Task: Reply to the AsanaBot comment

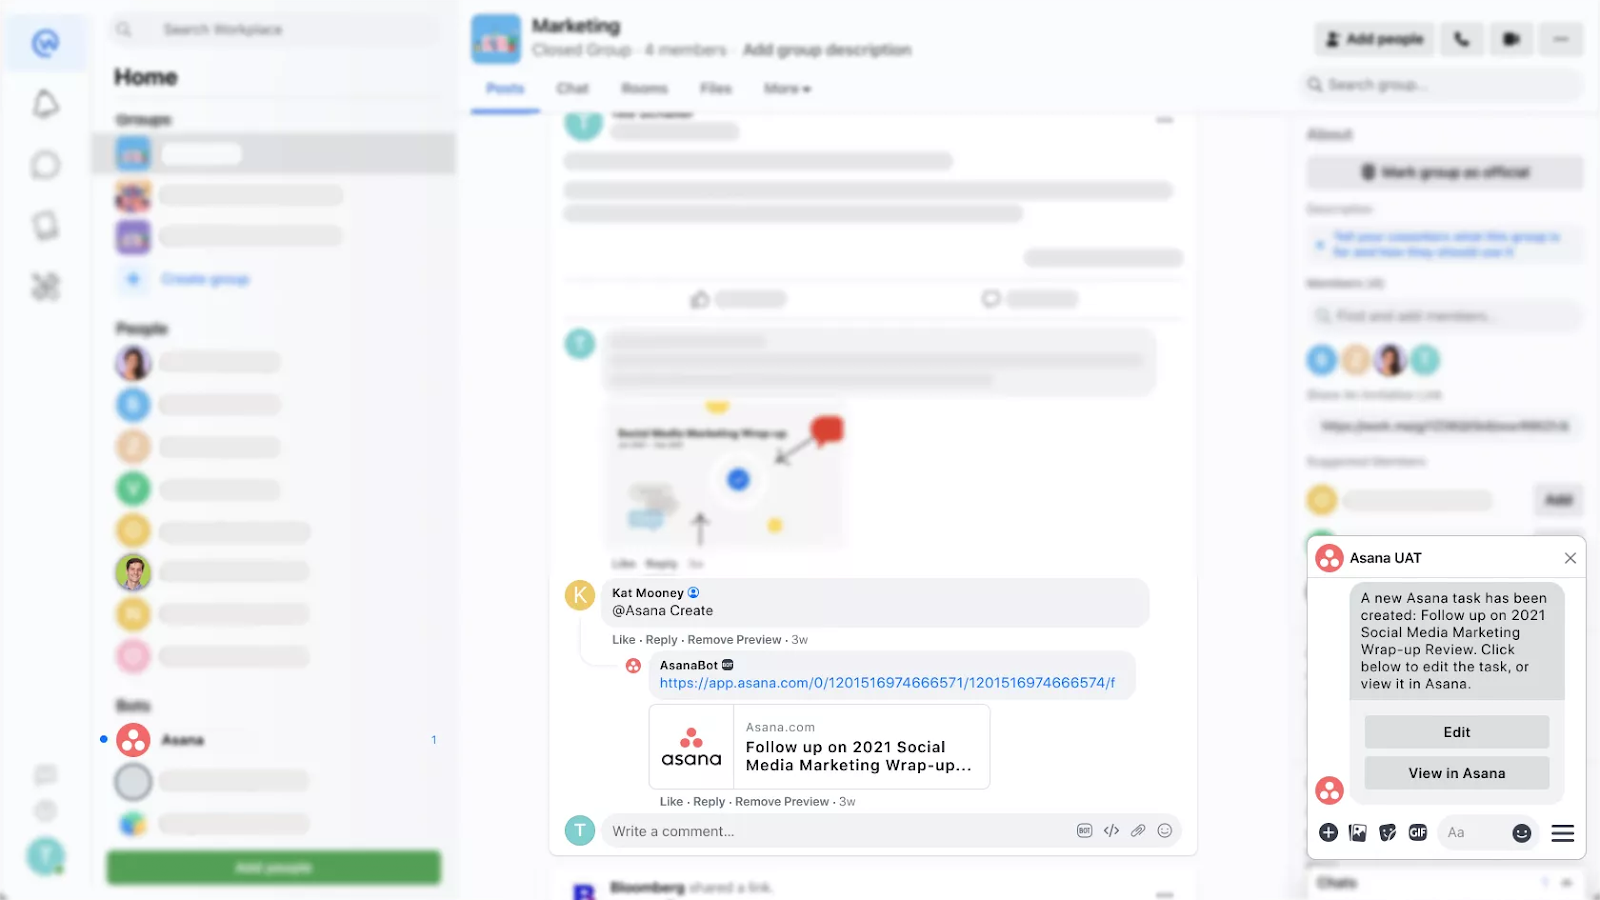Action: click(709, 802)
